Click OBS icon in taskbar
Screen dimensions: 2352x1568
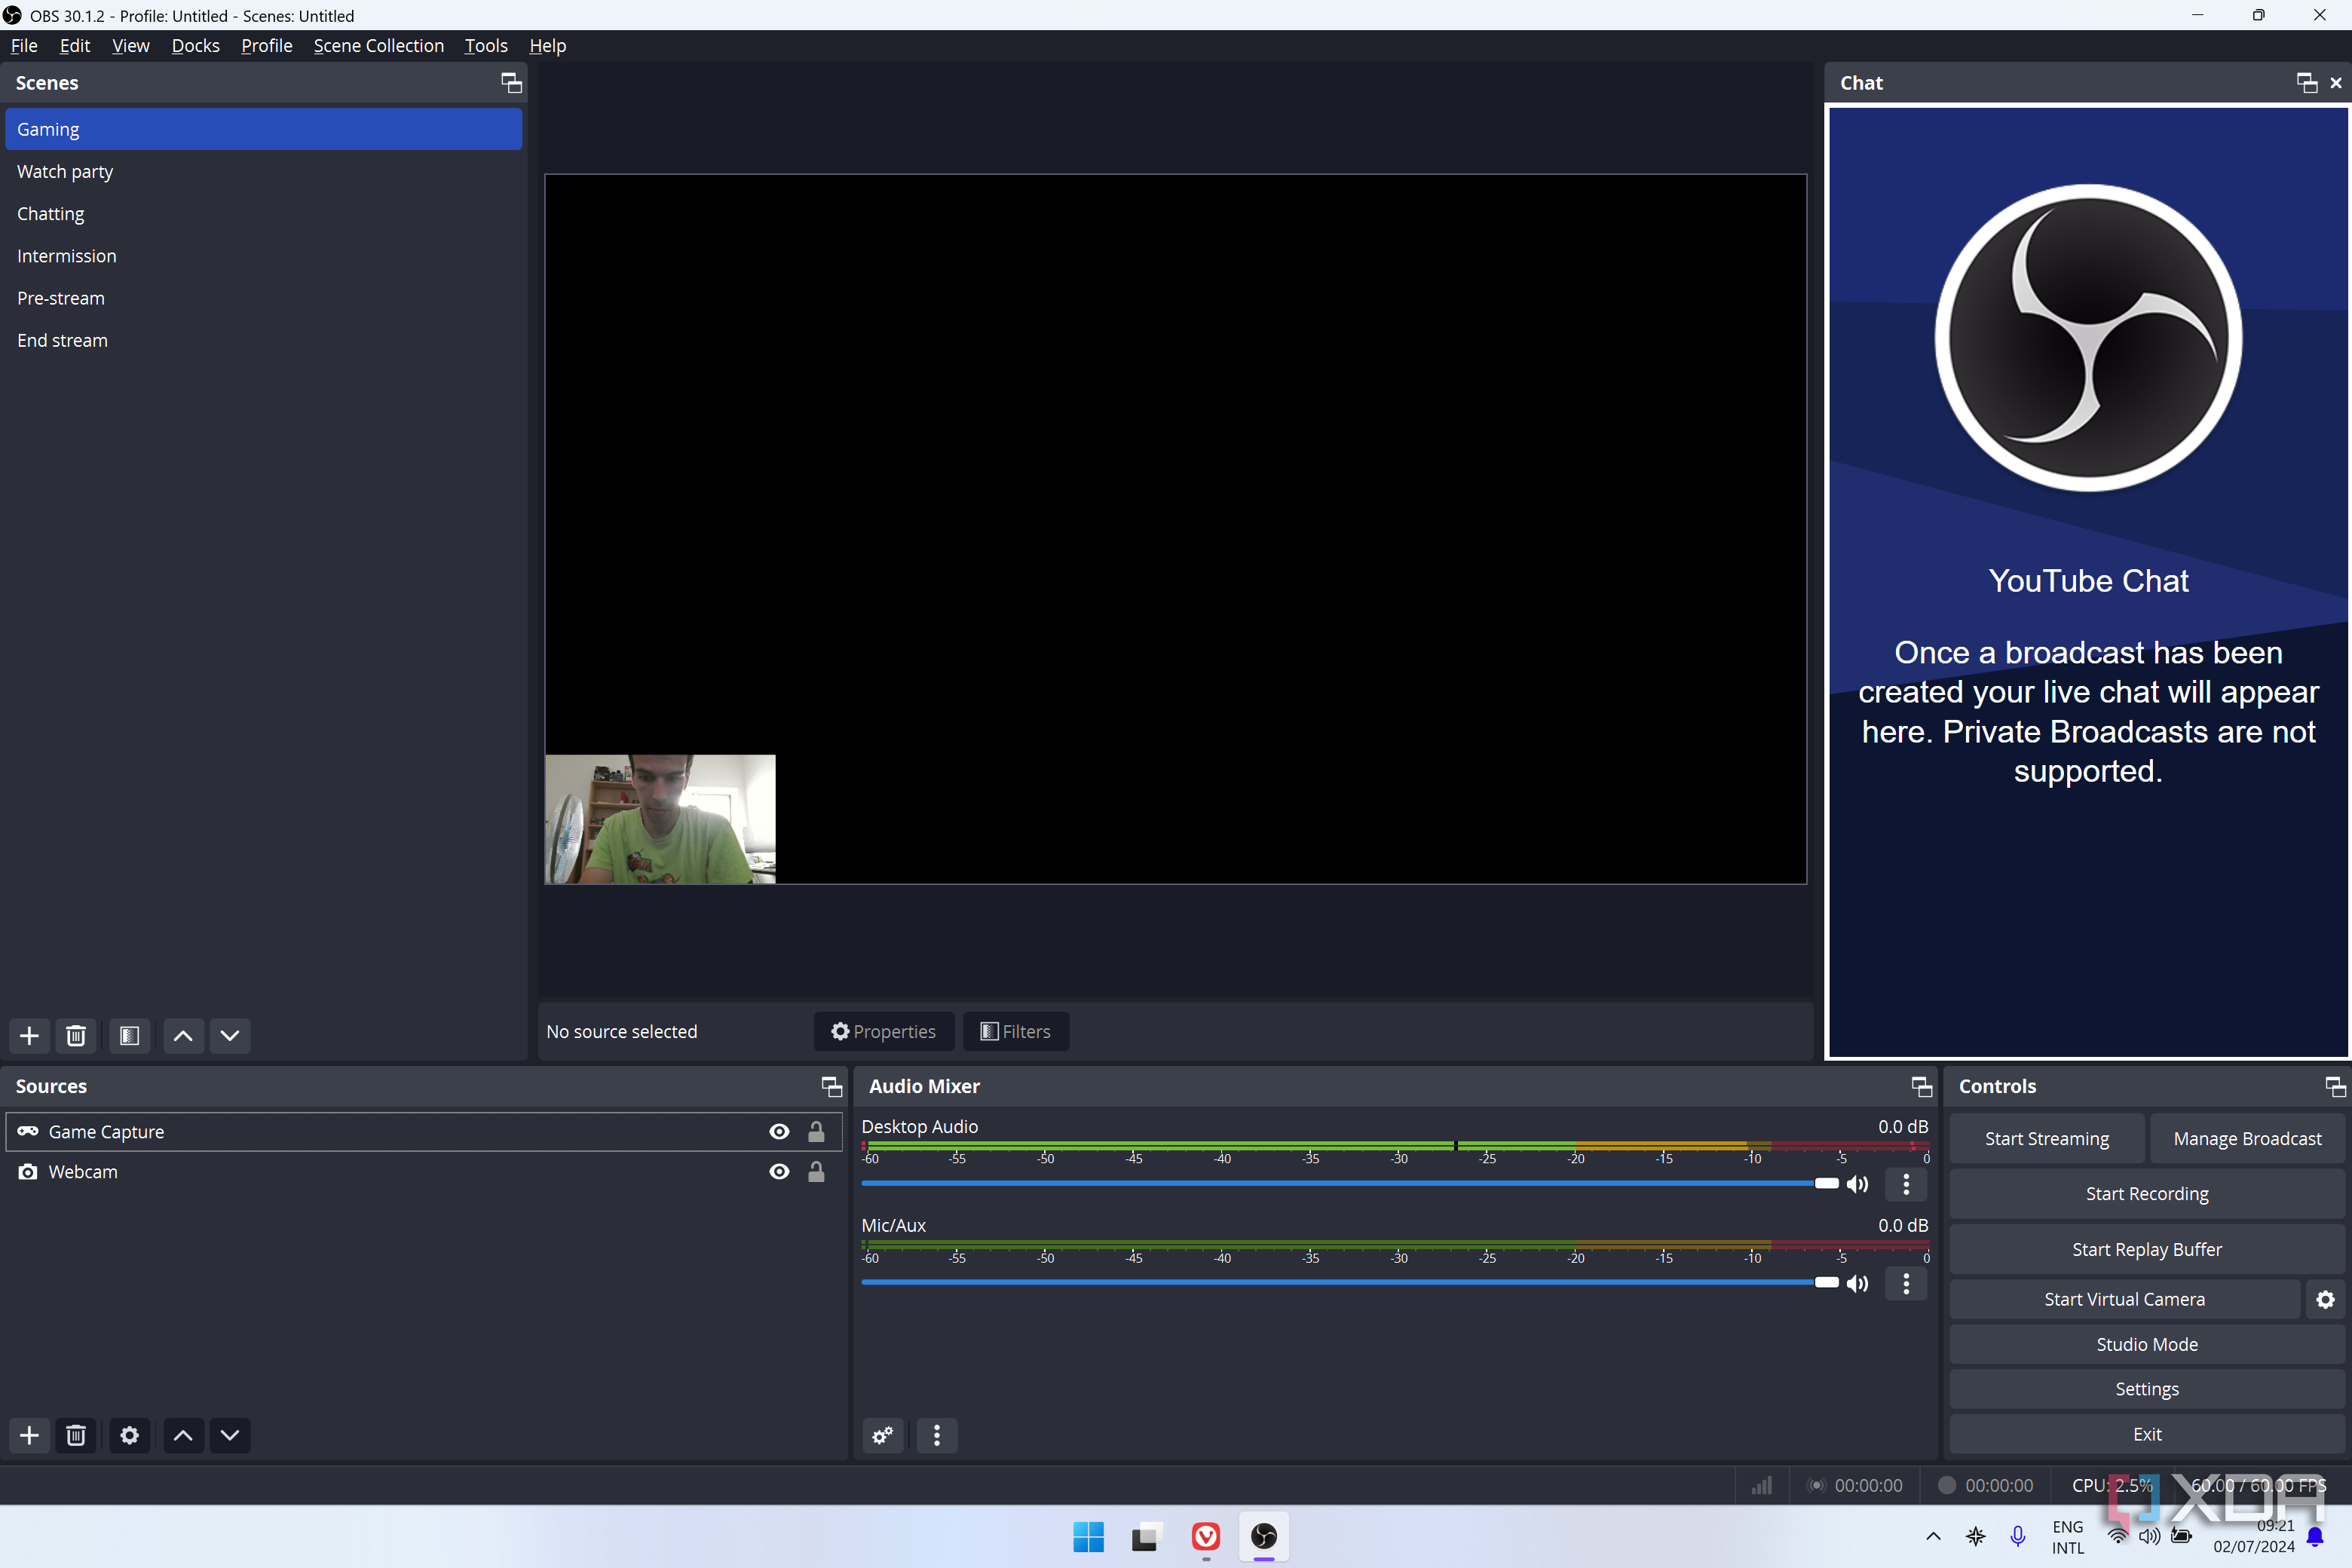1264,1536
